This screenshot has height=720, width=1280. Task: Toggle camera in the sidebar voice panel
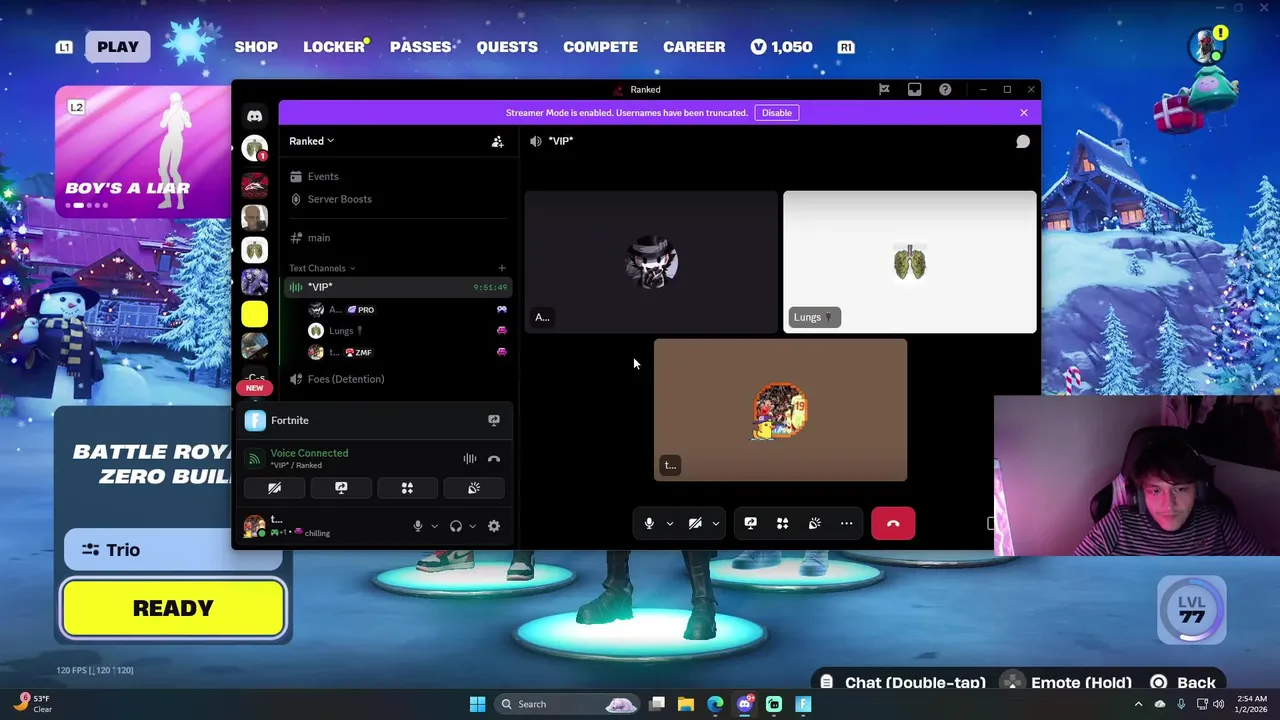pyautogui.click(x=274, y=488)
